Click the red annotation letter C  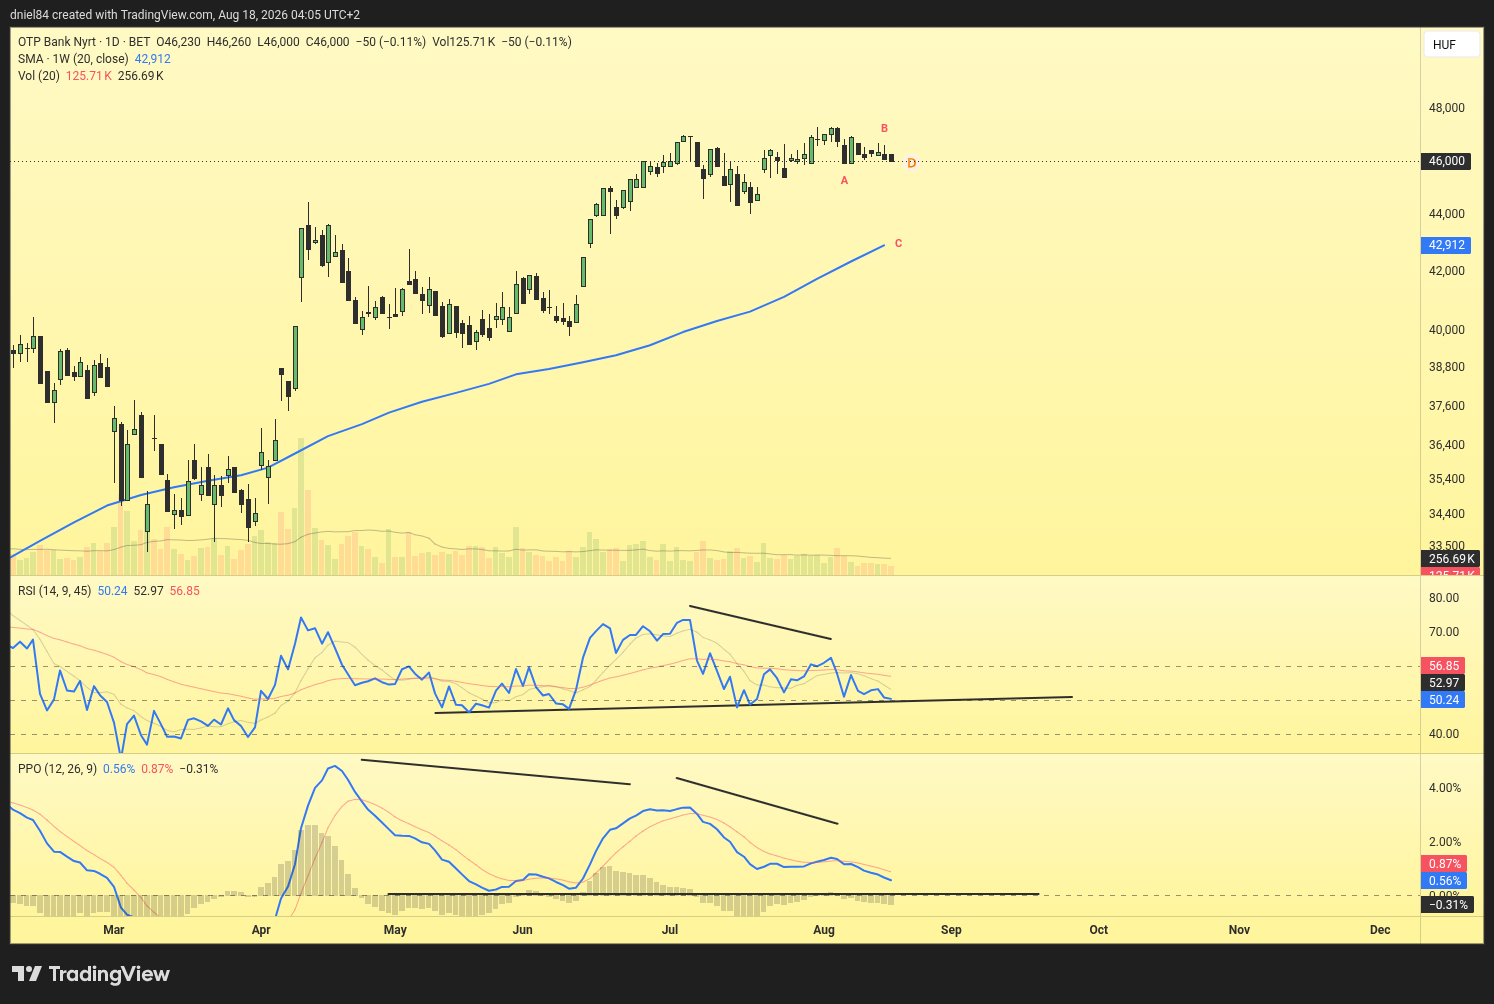tap(899, 244)
